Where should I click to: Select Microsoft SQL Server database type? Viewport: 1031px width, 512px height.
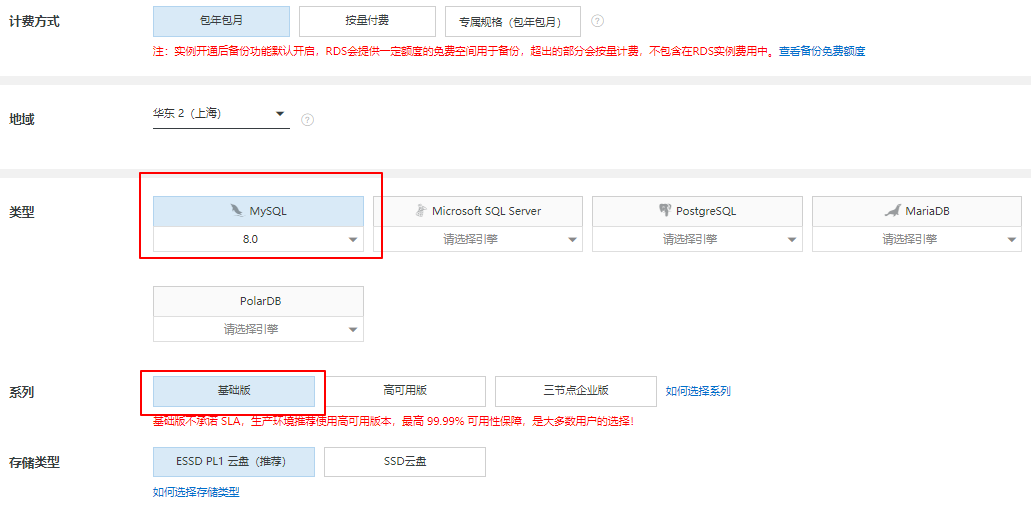pyautogui.click(x=478, y=212)
